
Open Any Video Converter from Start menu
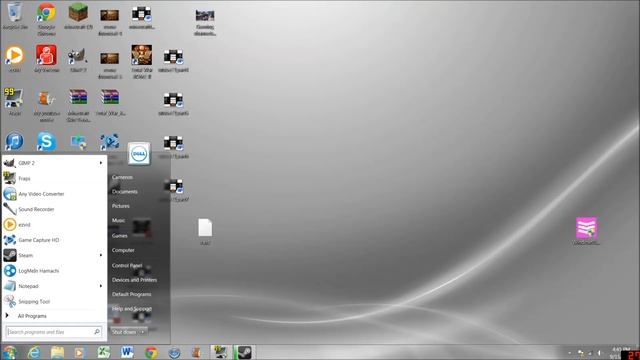click(x=53, y=194)
